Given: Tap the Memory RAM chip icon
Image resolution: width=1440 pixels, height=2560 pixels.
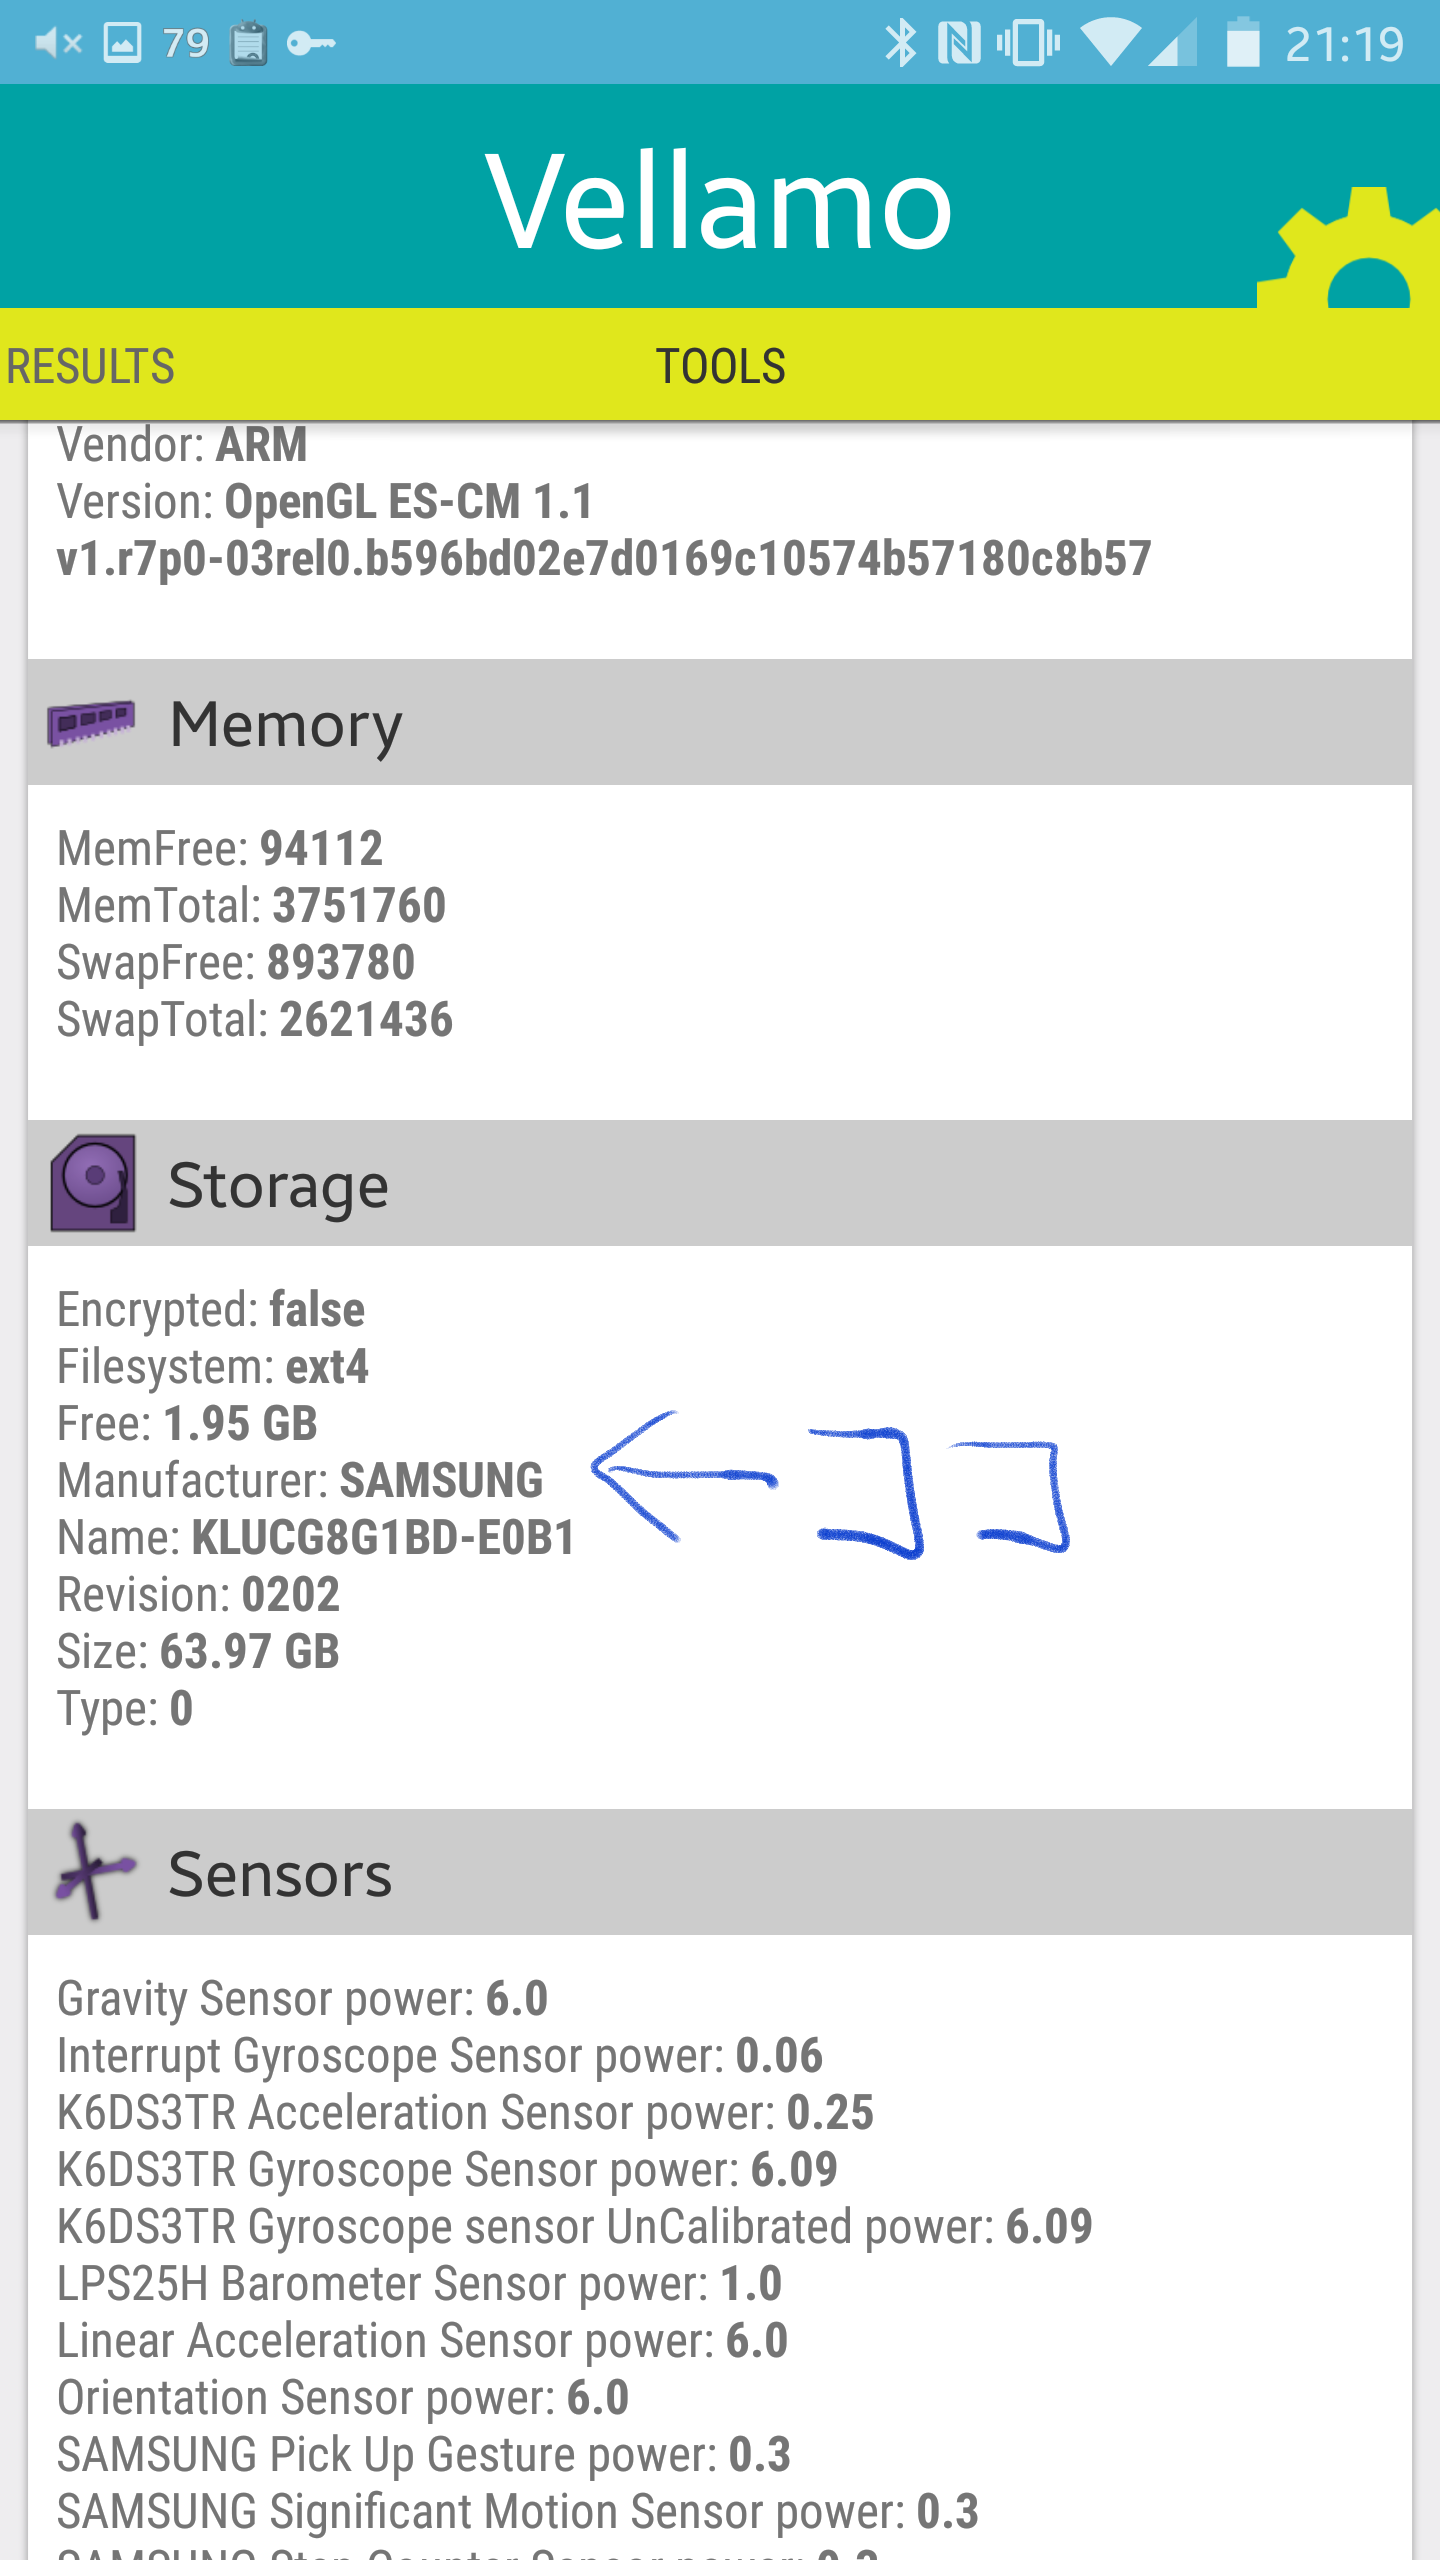Looking at the screenshot, I should pyautogui.click(x=91, y=722).
